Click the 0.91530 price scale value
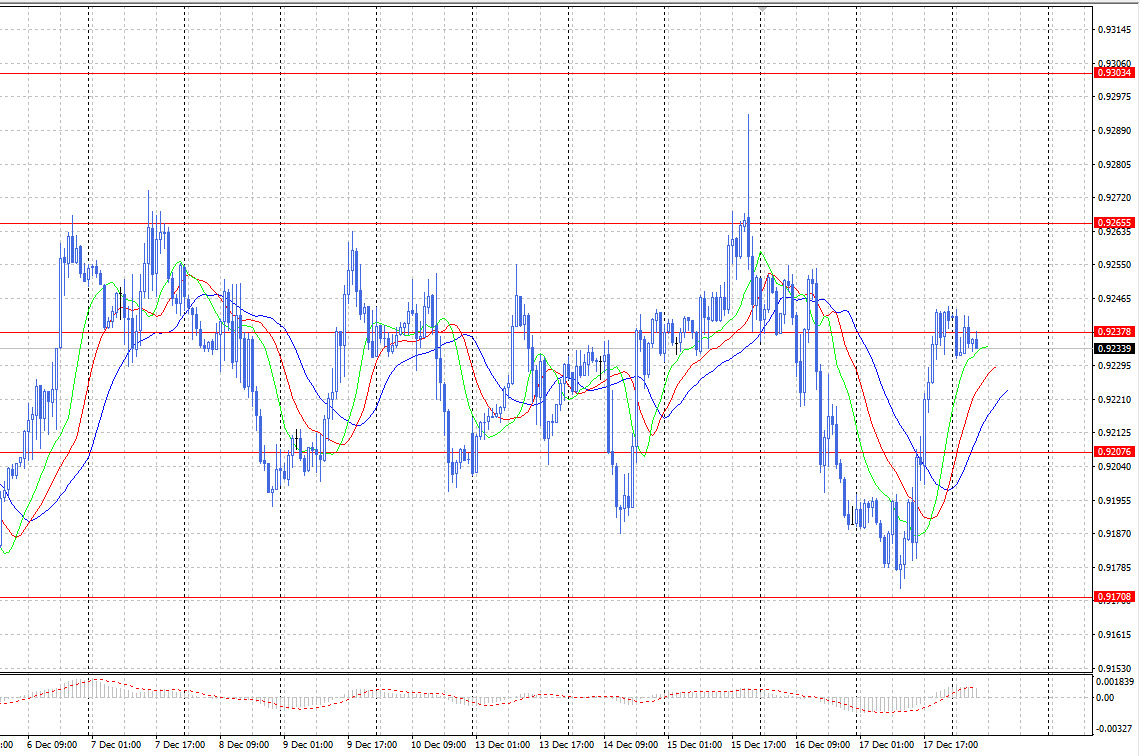 pos(1114,668)
